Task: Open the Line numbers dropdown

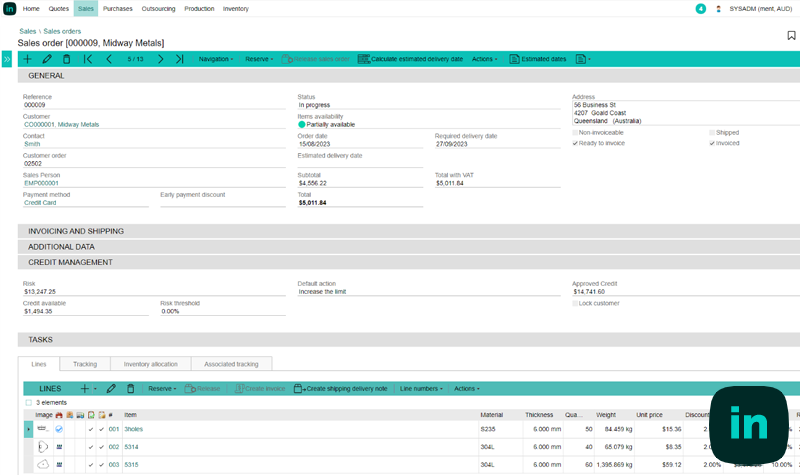Action: 421,389
